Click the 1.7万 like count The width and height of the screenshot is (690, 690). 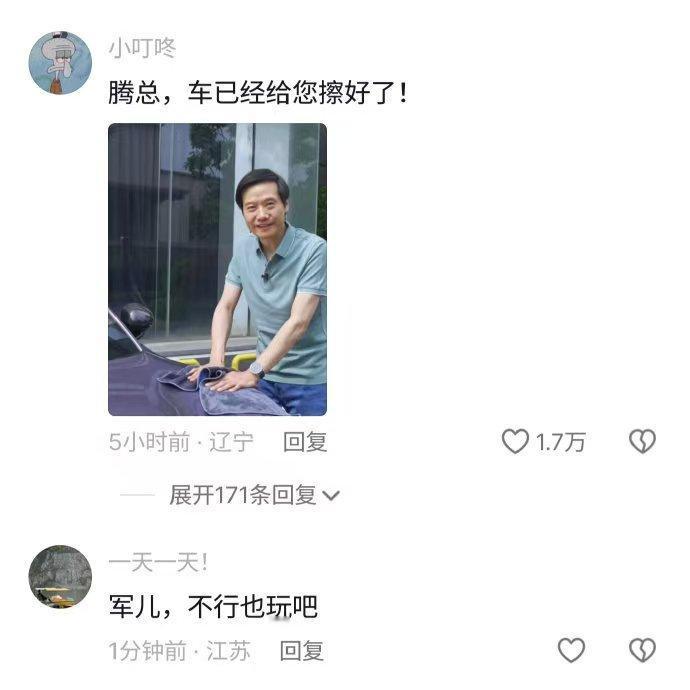point(560,442)
